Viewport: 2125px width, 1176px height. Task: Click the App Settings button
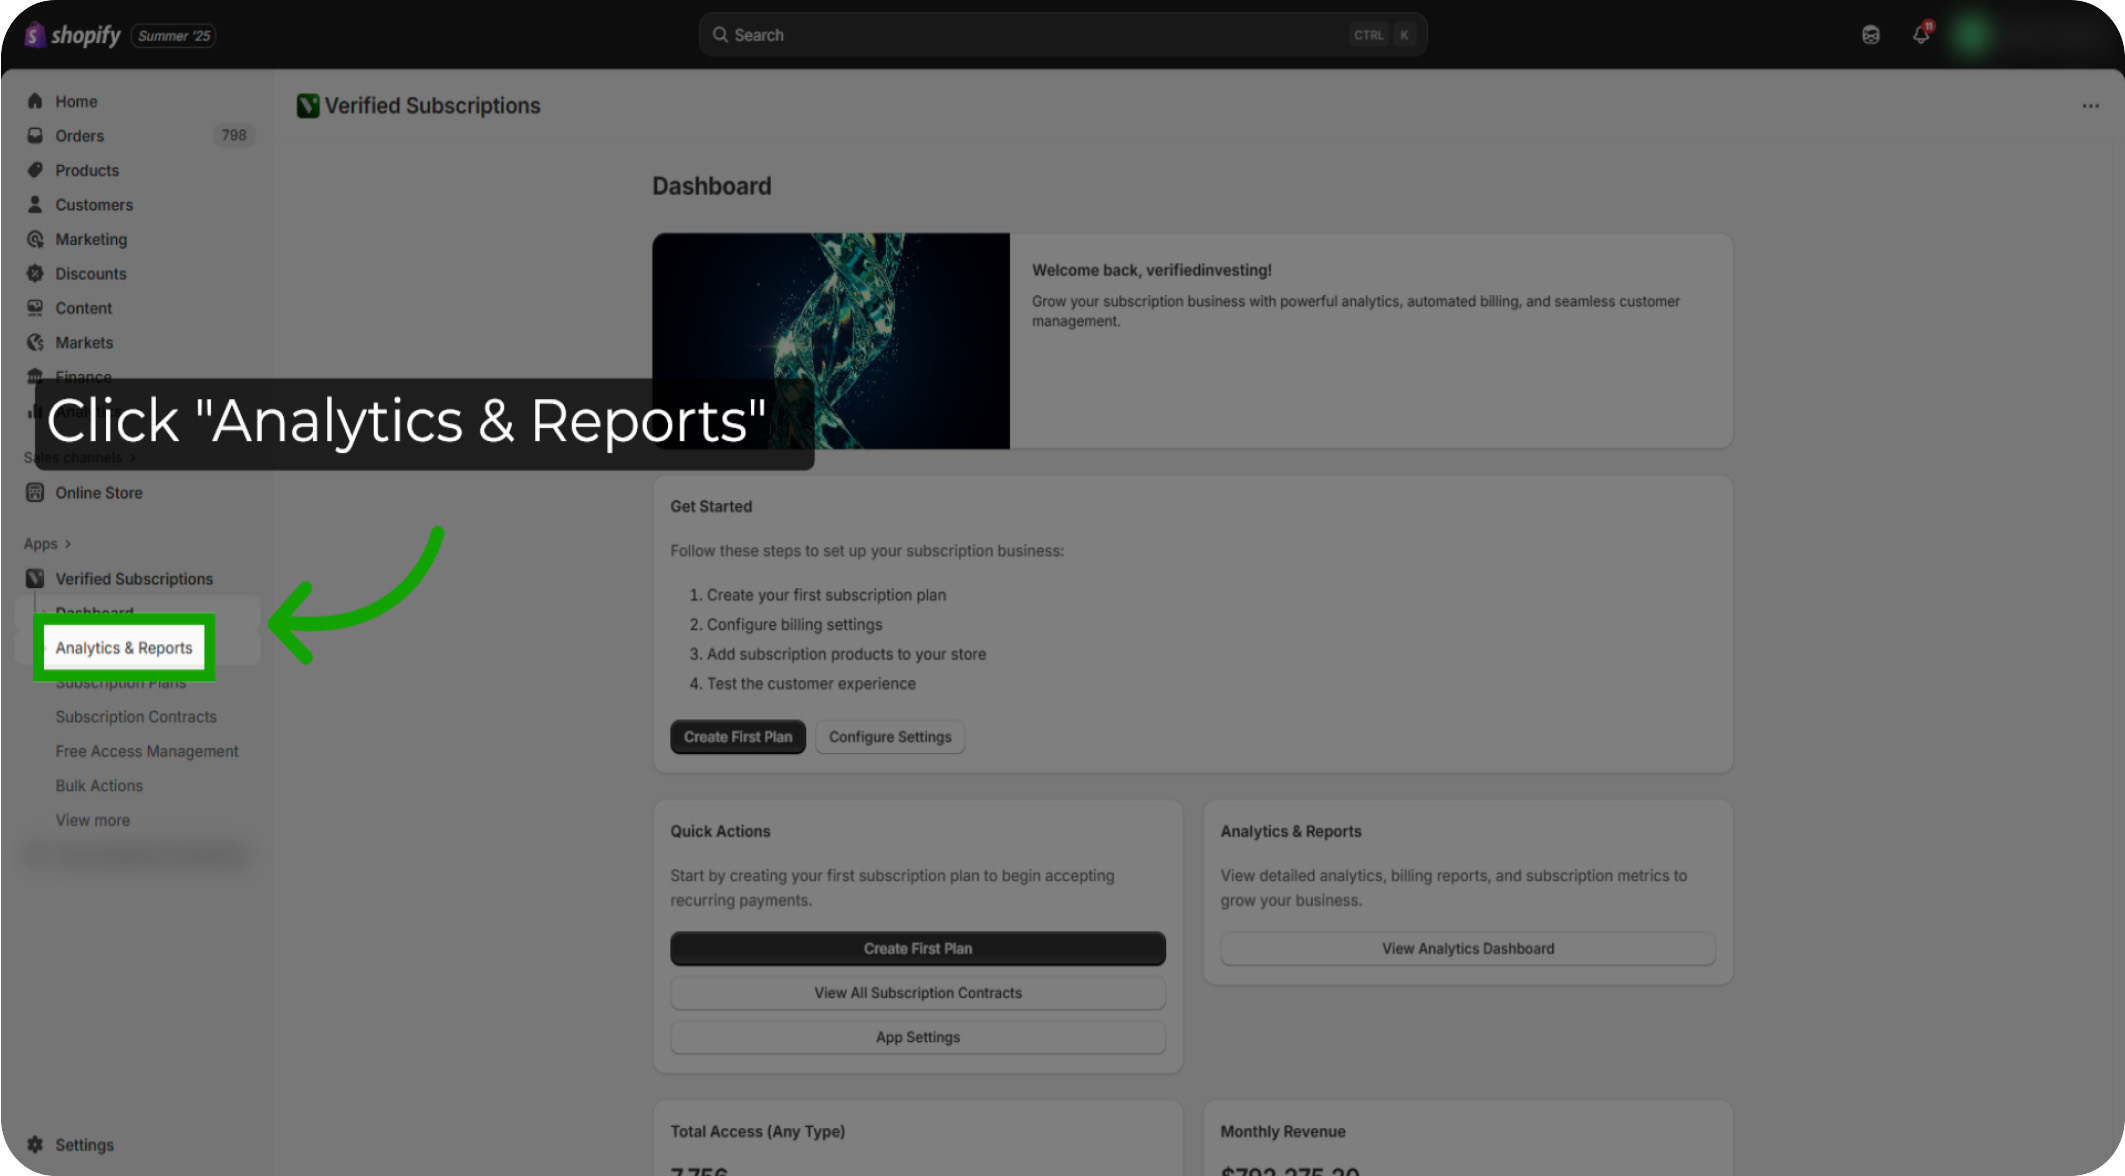click(x=918, y=1037)
